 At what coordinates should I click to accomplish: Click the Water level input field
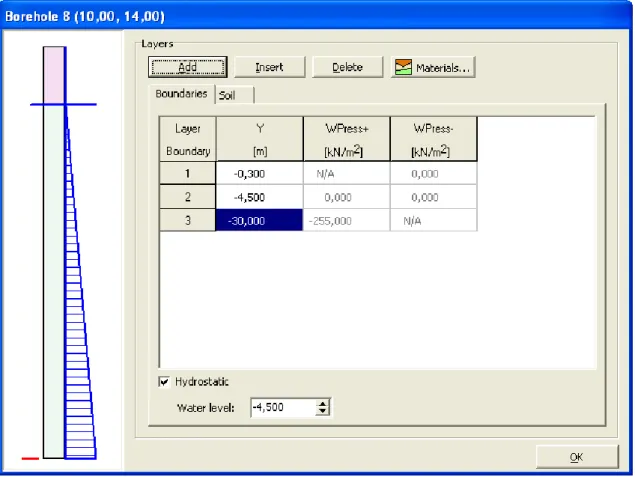pyautogui.click(x=283, y=407)
